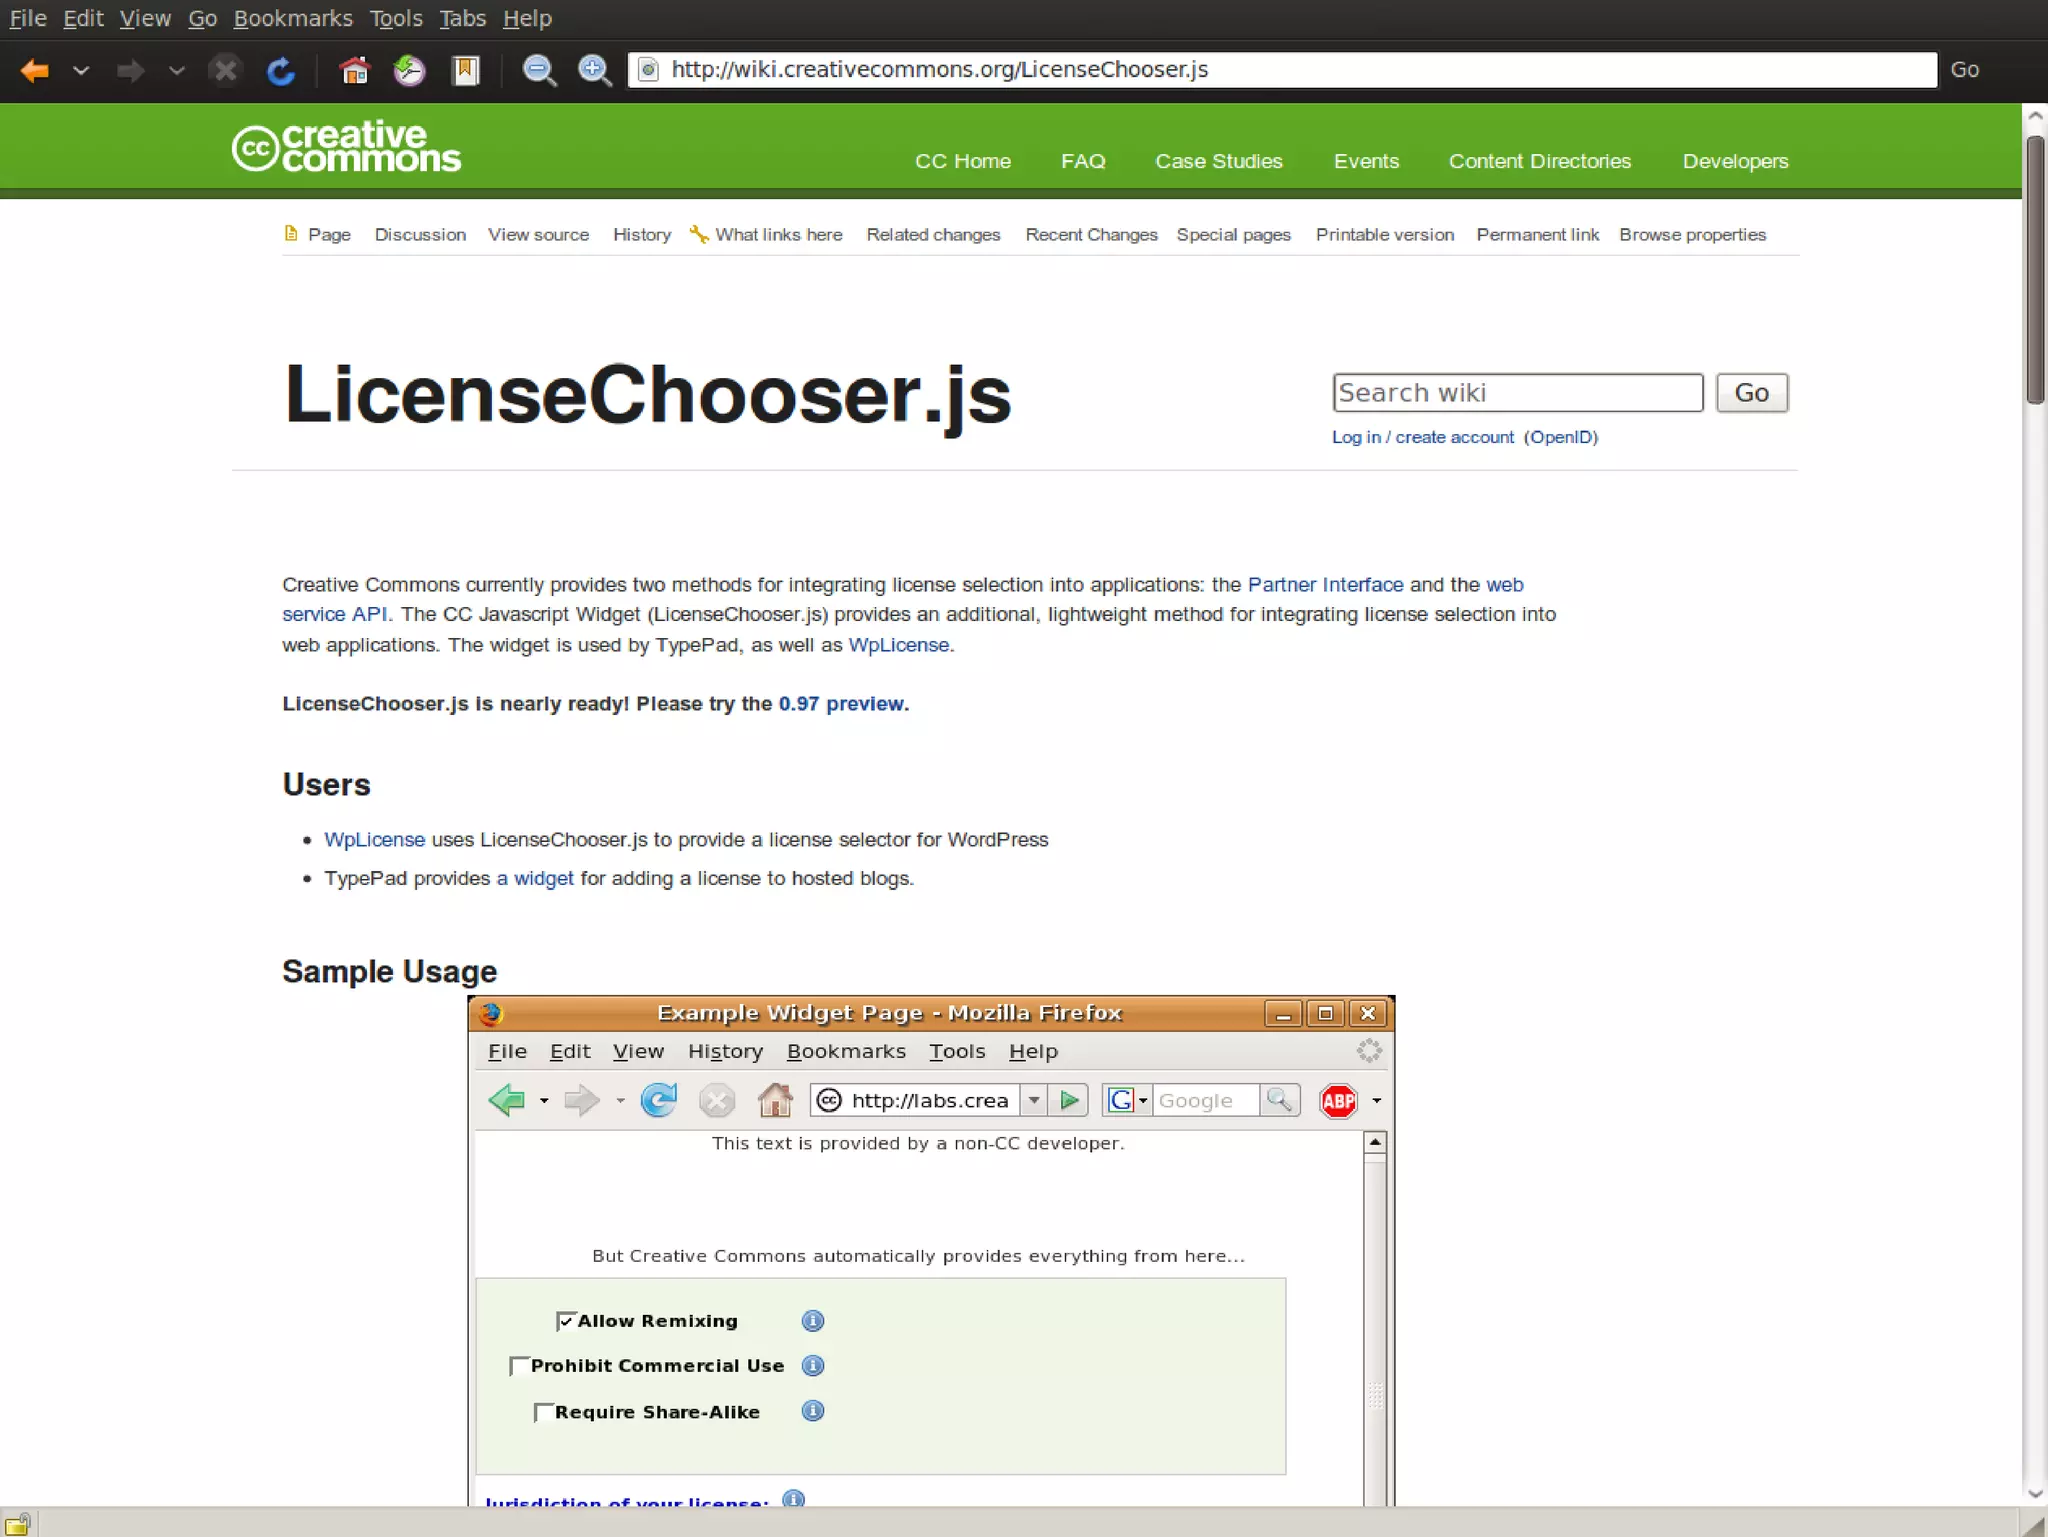Image resolution: width=2048 pixels, height=1537 pixels.
Task: Switch to the Discussion page tab
Action: (x=420, y=234)
